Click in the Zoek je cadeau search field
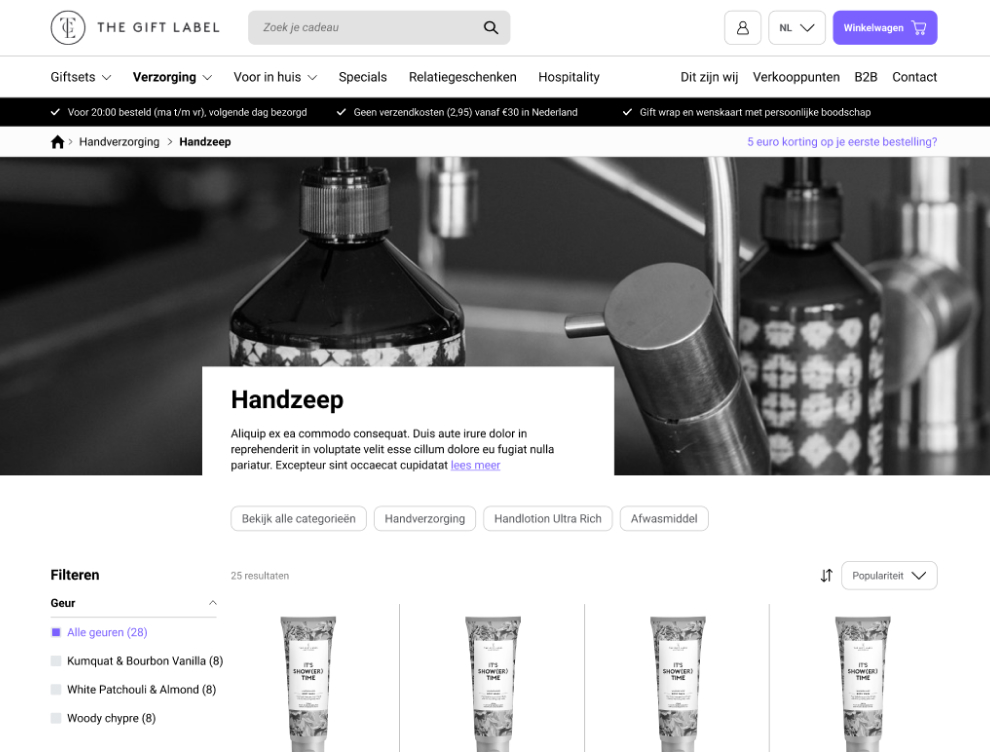This screenshot has height=752, width=990. coord(365,28)
